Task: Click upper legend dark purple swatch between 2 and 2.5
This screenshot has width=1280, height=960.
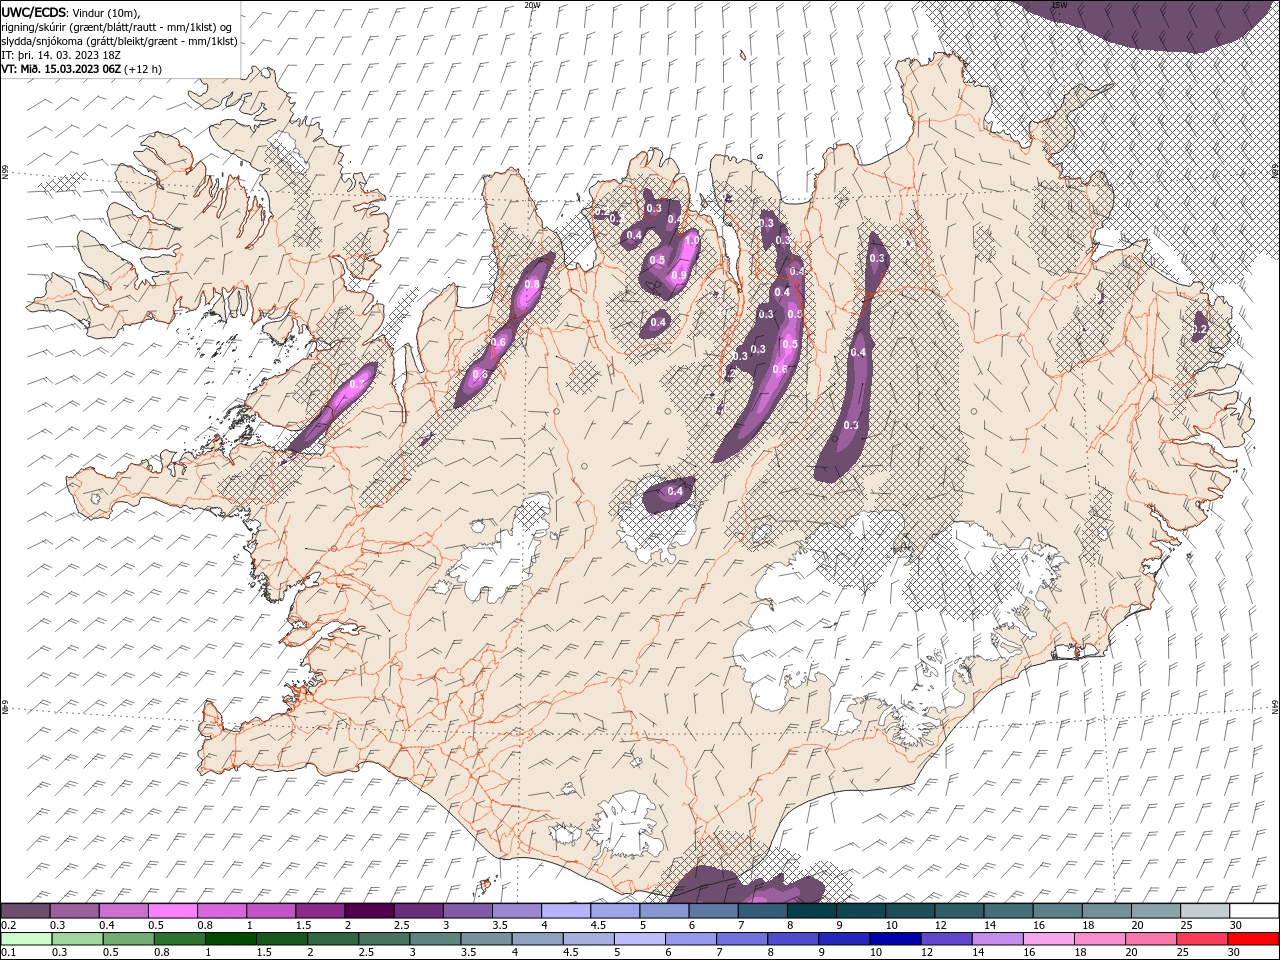Action: click(x=369, y=911)
